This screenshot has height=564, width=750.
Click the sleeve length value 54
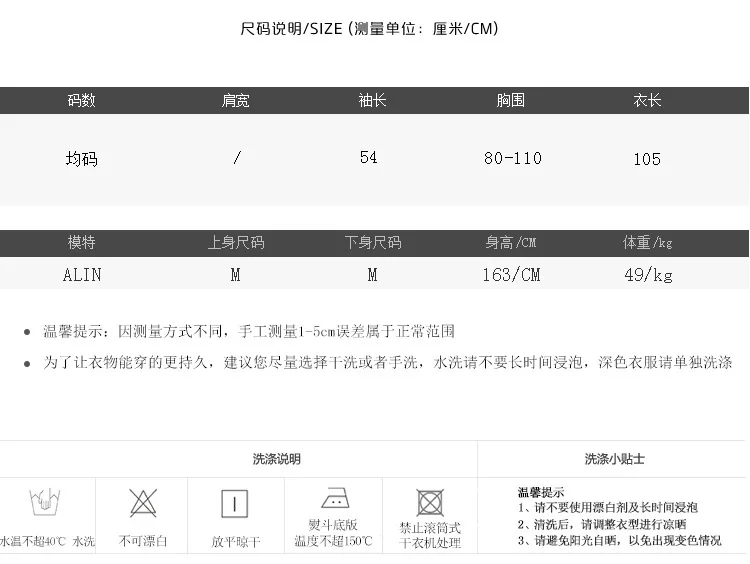tap(368, 157)
